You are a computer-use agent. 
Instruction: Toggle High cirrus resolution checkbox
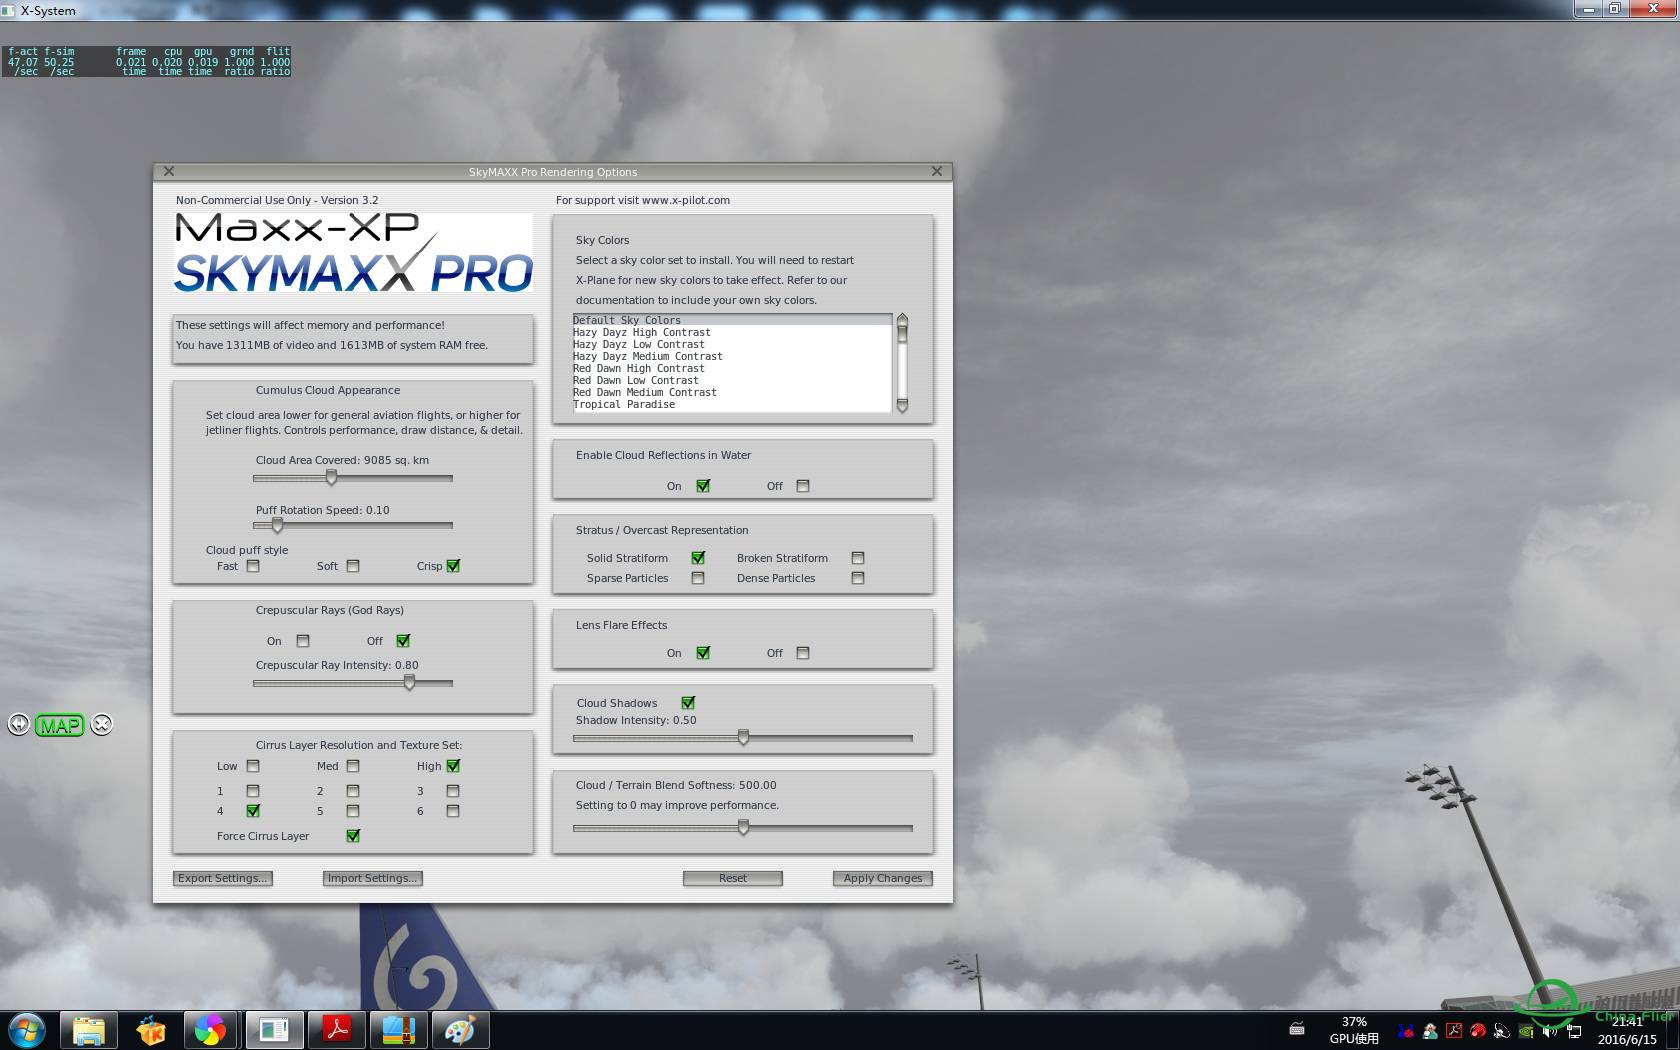pyautogui.click(x=453, y=766)
